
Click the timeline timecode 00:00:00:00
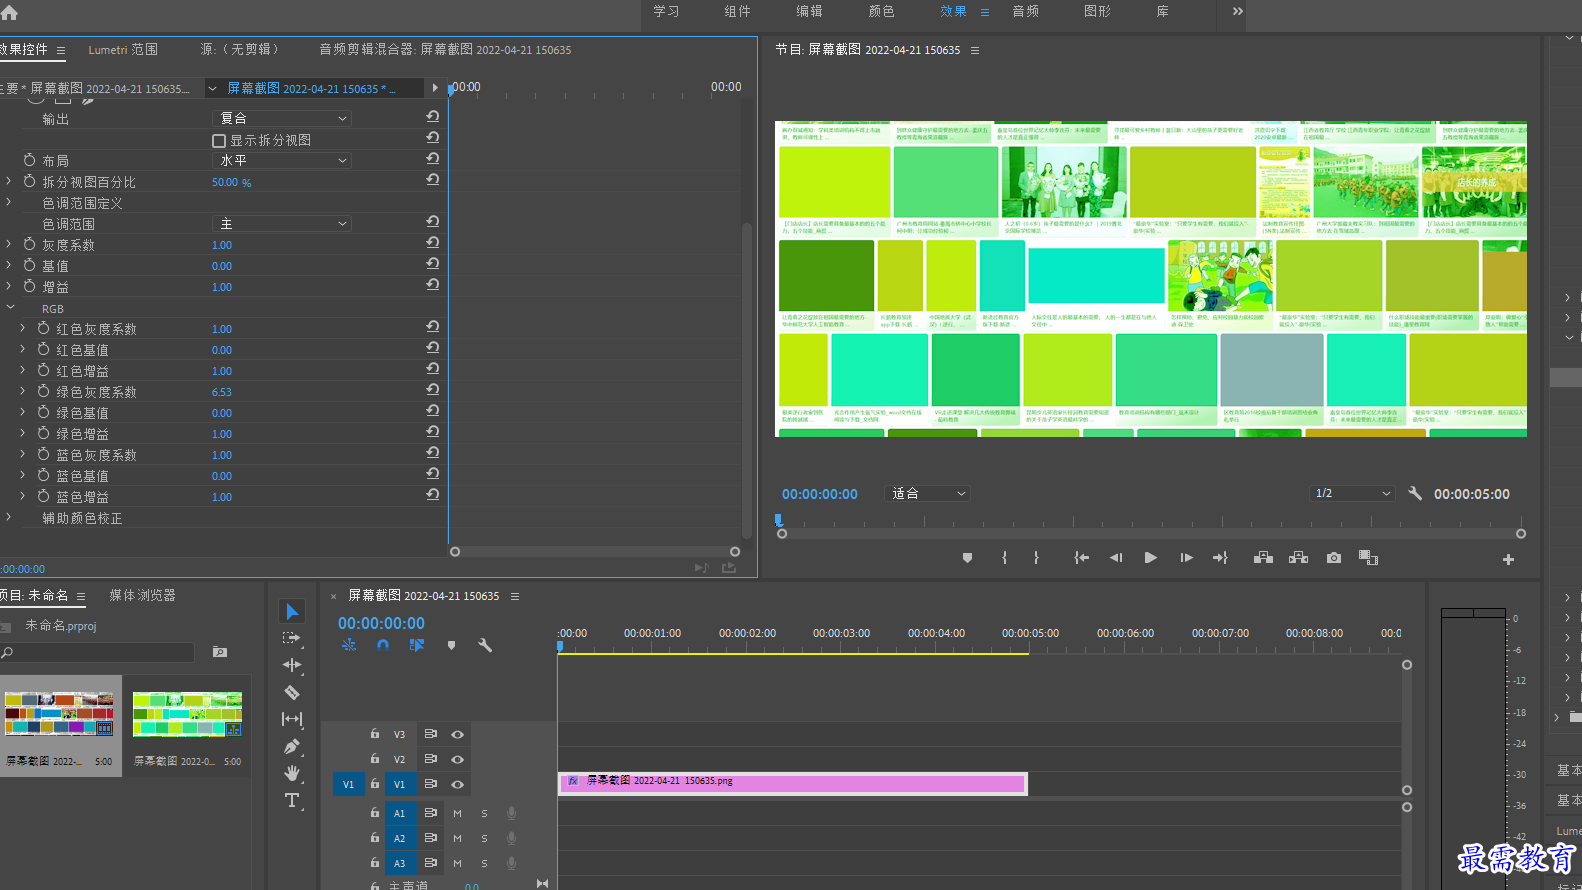pyautogui.click(x=381, y=623)
